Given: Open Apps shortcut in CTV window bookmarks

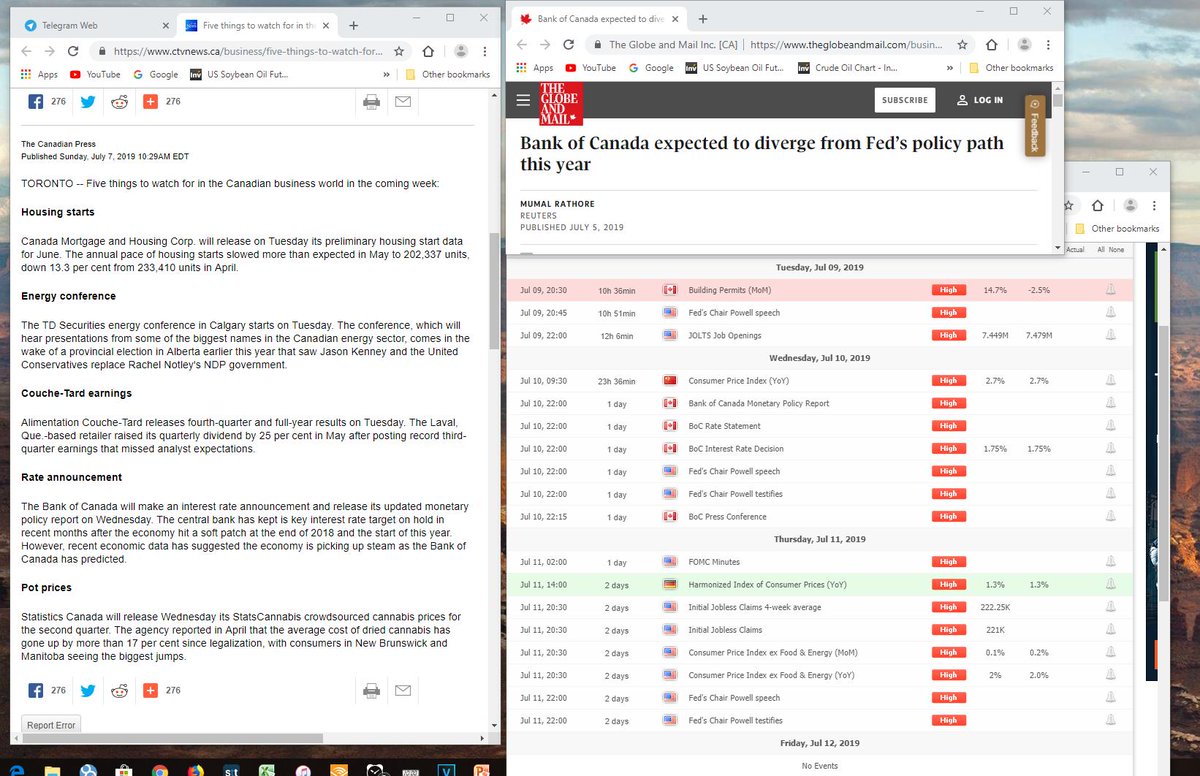Looking at the screenshot, I should click(39, 75).
